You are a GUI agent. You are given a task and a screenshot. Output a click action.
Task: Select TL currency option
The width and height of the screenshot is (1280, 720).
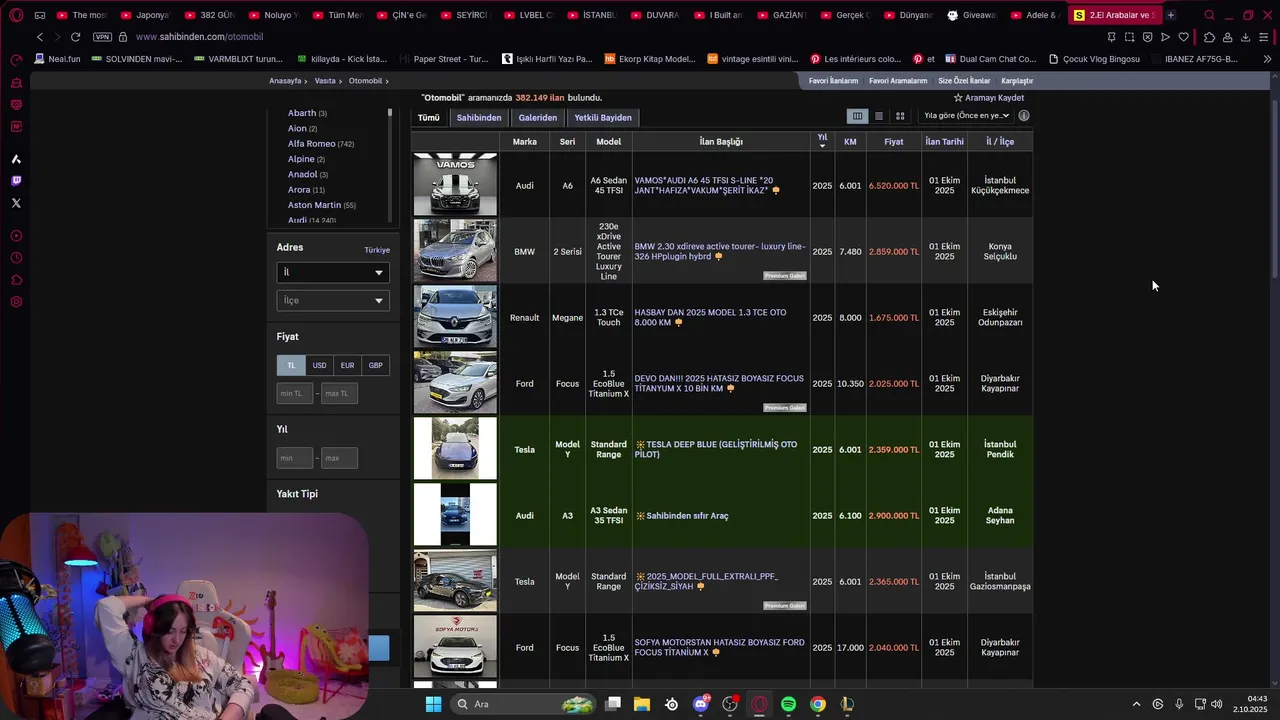pos(291,365)
